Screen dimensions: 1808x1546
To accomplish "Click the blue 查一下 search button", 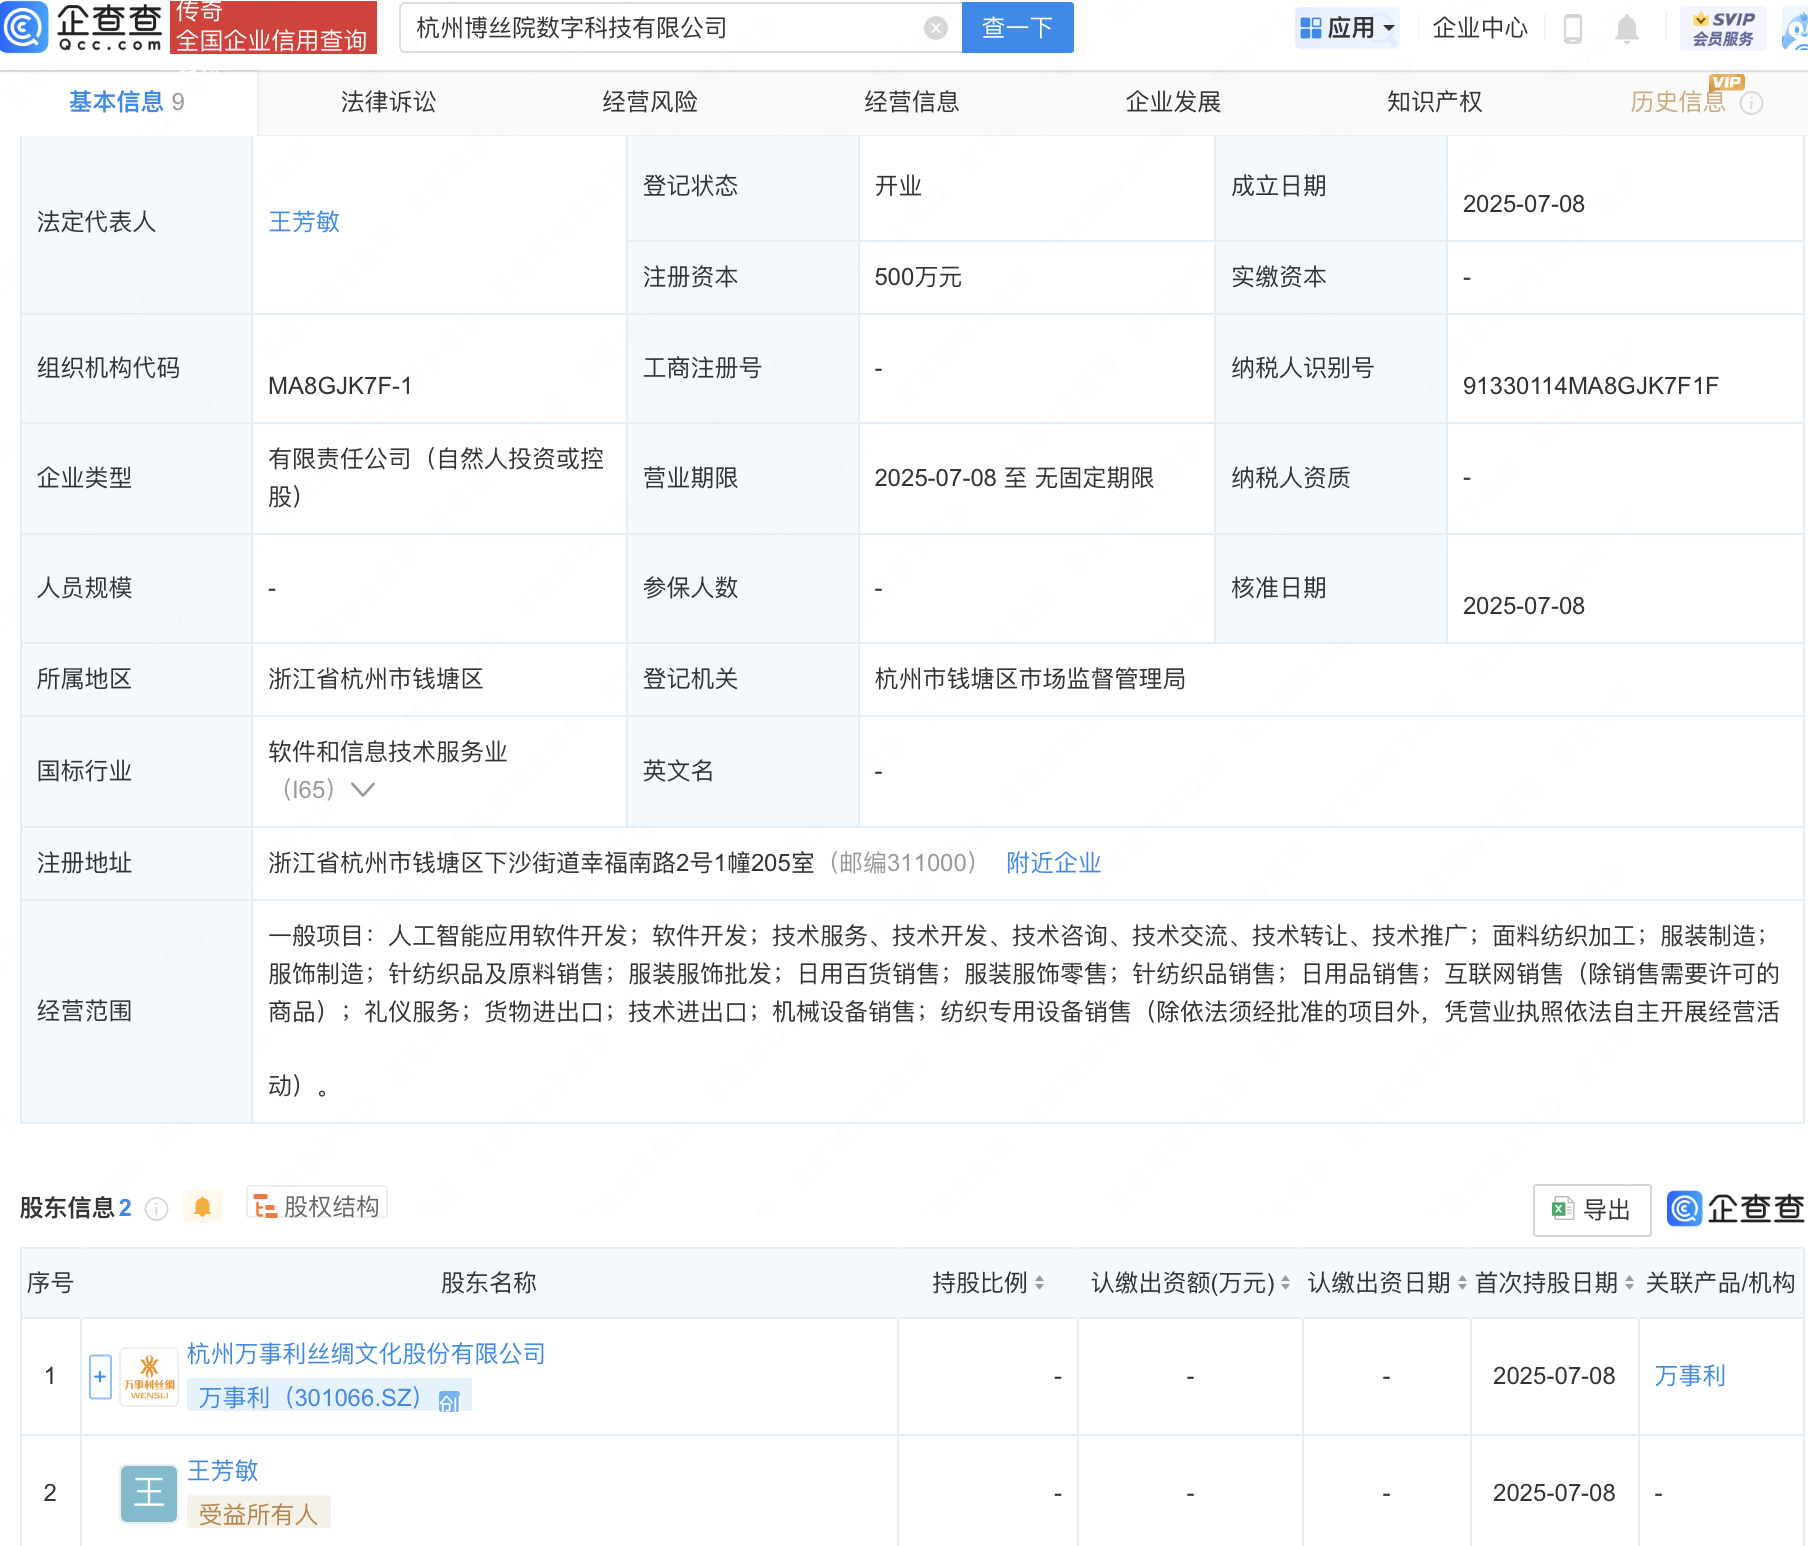I will click(1017, 27).
